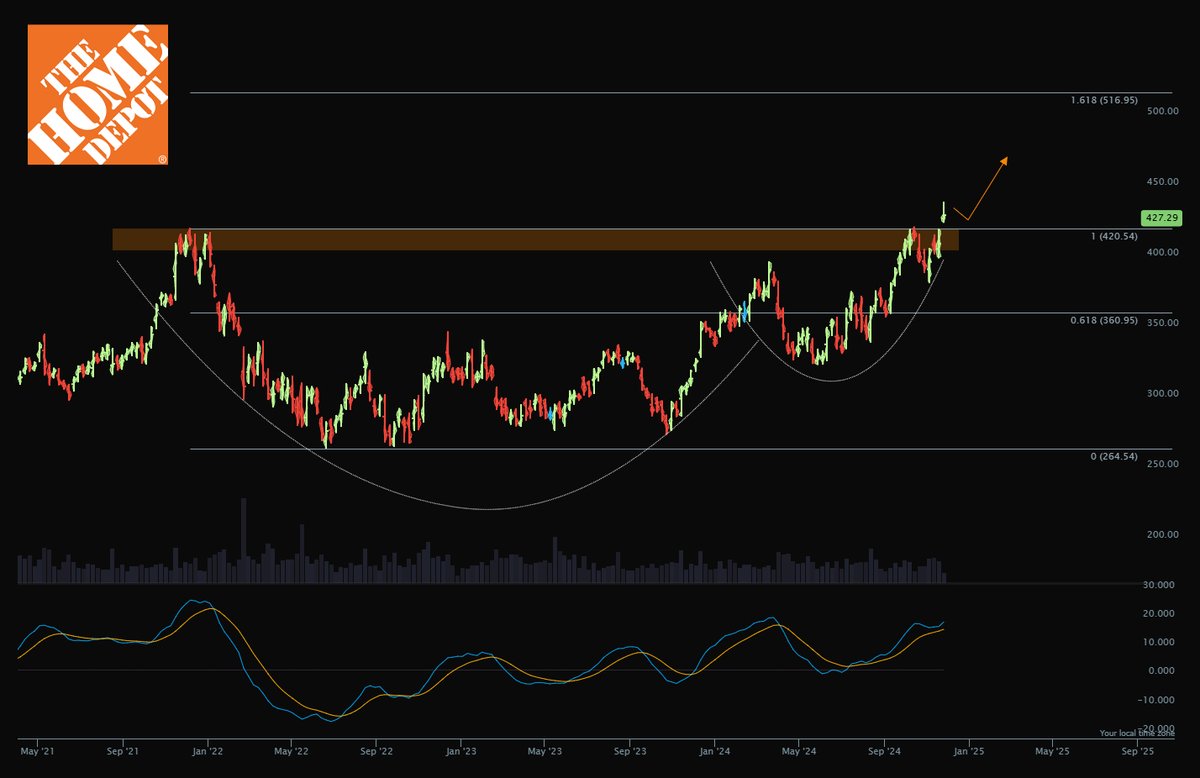
Task: Select Jan '25 on the time axis
Action: [967, 749]
